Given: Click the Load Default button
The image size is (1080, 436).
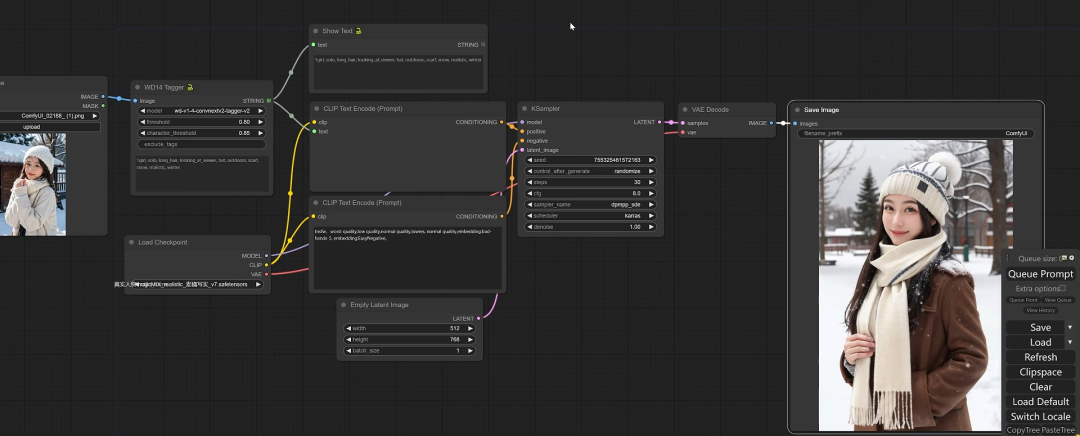Looking at the screenshot, I should pyautogui.click(x=1040, y=402).
